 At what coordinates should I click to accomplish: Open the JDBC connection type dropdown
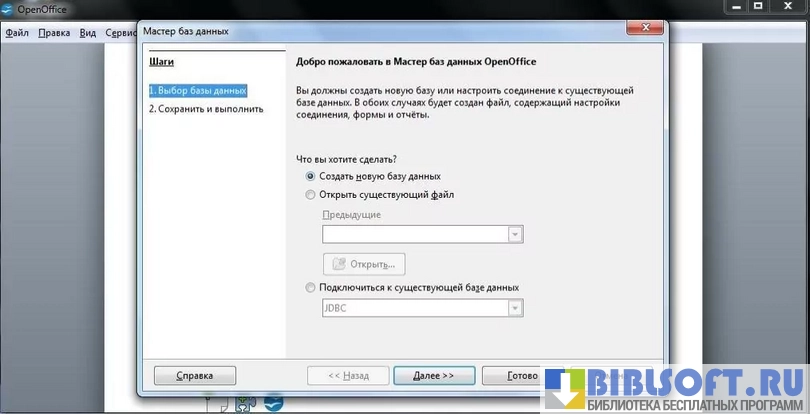(x=515, y=309)
